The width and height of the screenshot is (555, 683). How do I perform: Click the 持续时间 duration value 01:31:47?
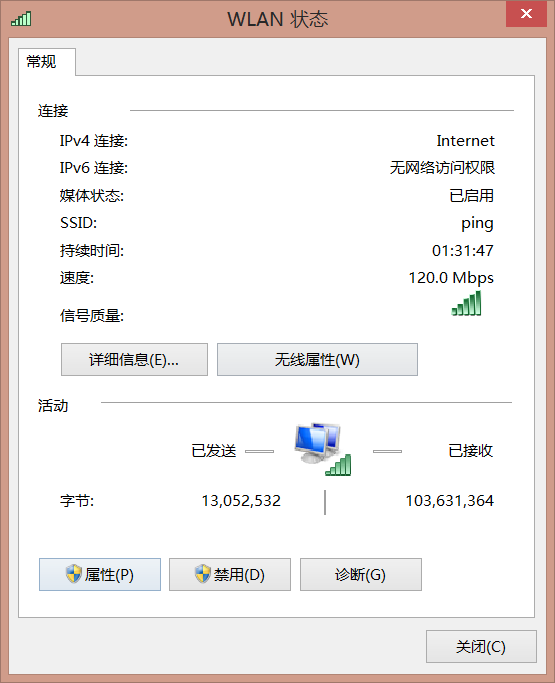pos(463,250)
